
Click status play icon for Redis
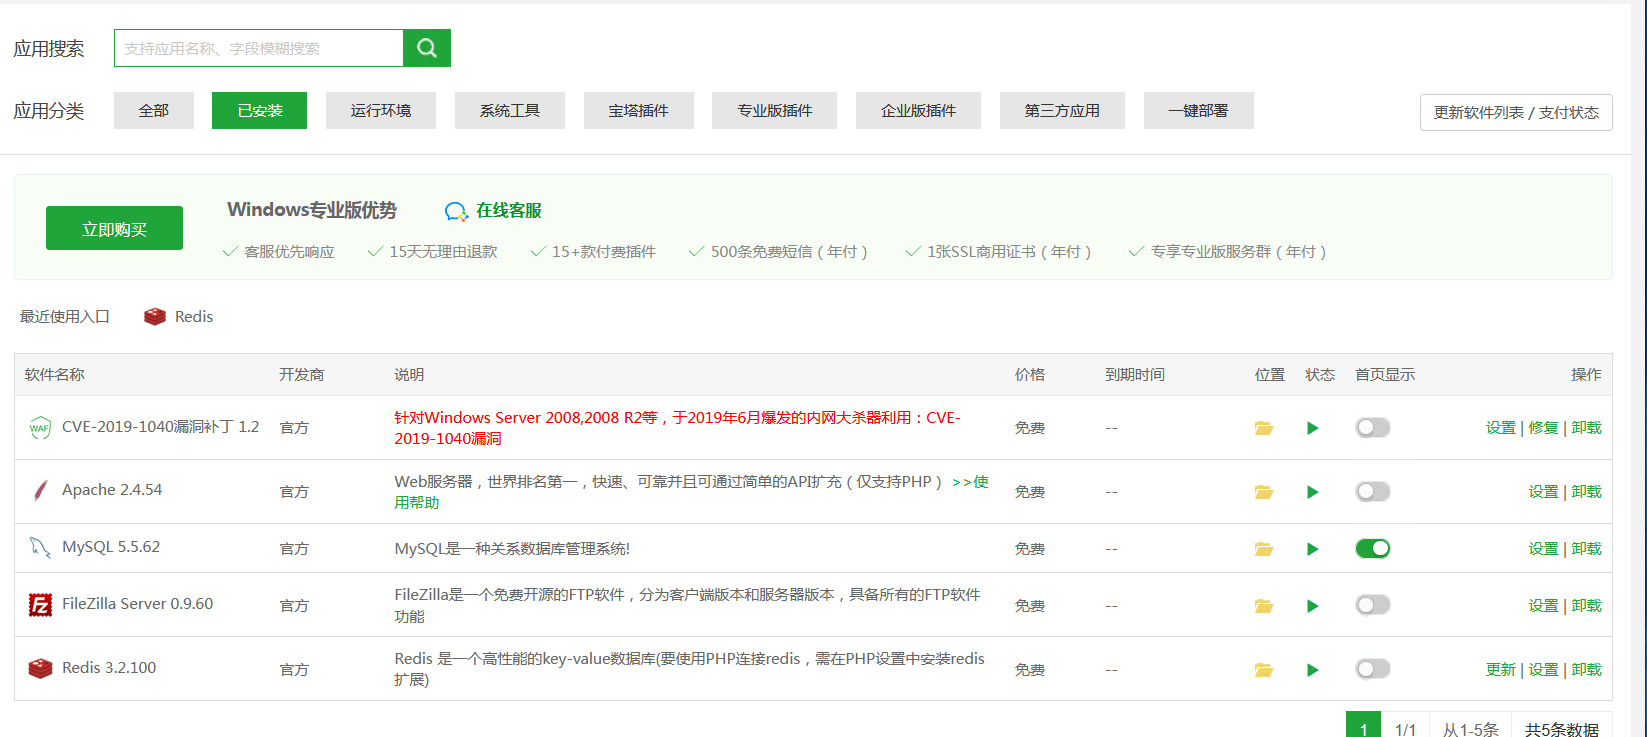tap(1313, 670)
